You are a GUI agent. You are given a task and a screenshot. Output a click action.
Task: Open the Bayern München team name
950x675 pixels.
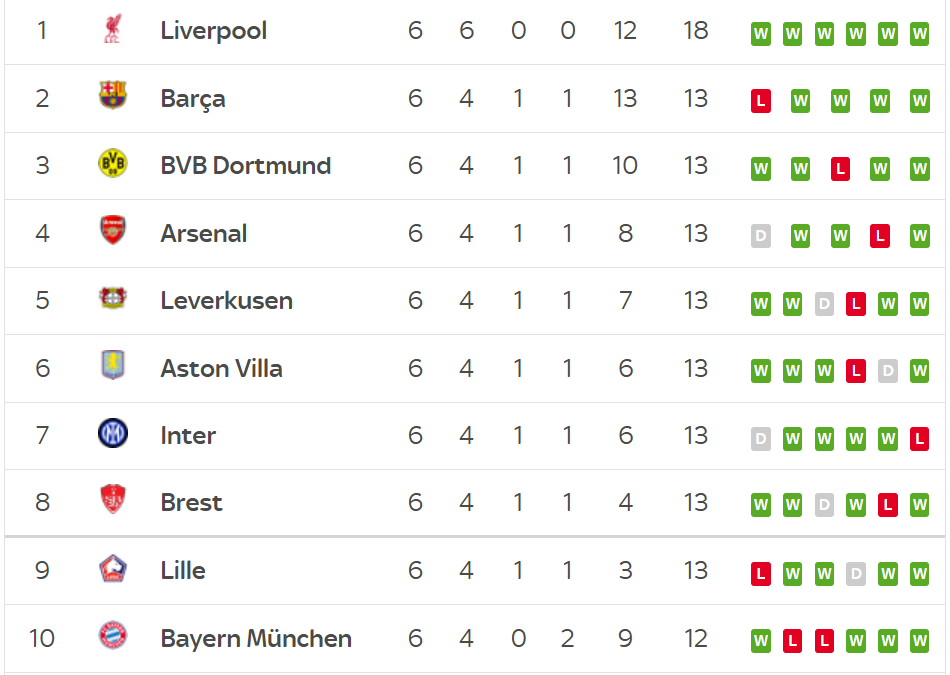point(256,638)
